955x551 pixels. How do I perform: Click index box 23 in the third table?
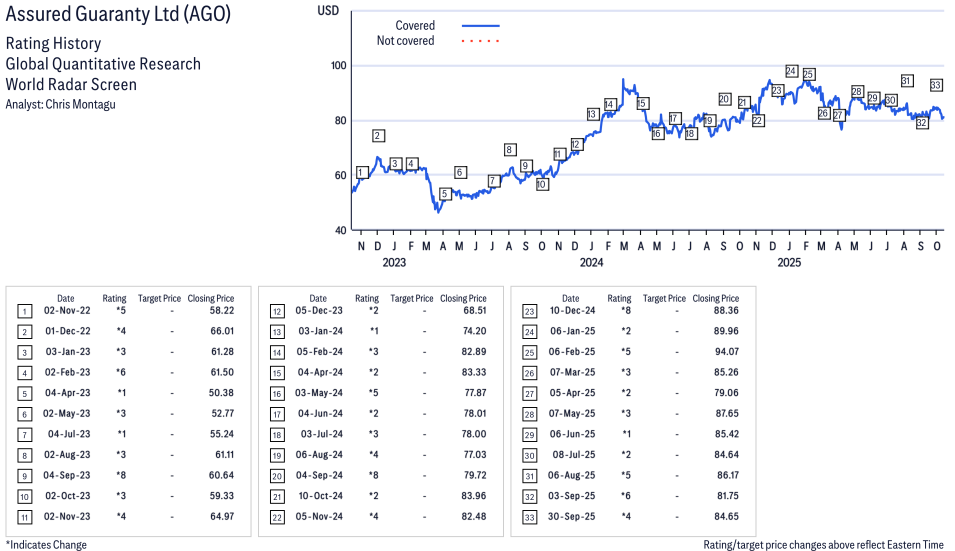click(x=529, y=312)
